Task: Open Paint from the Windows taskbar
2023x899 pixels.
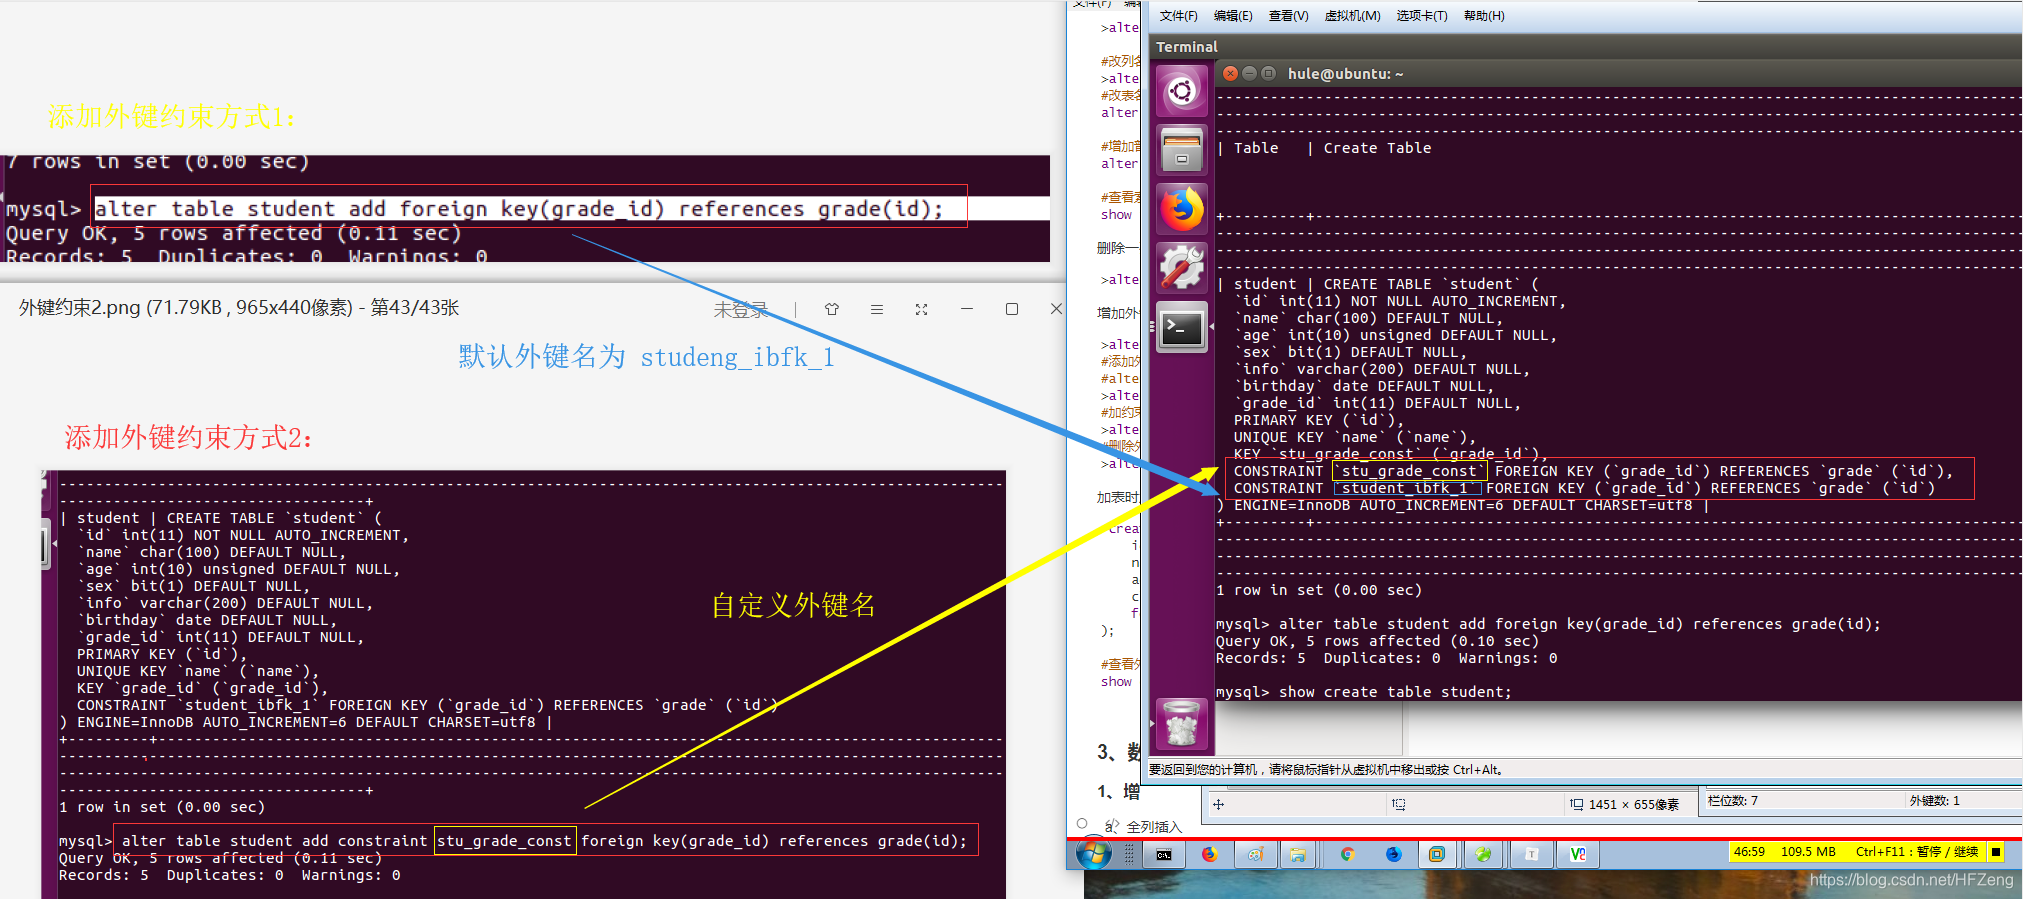Action: coord(1256,854)
